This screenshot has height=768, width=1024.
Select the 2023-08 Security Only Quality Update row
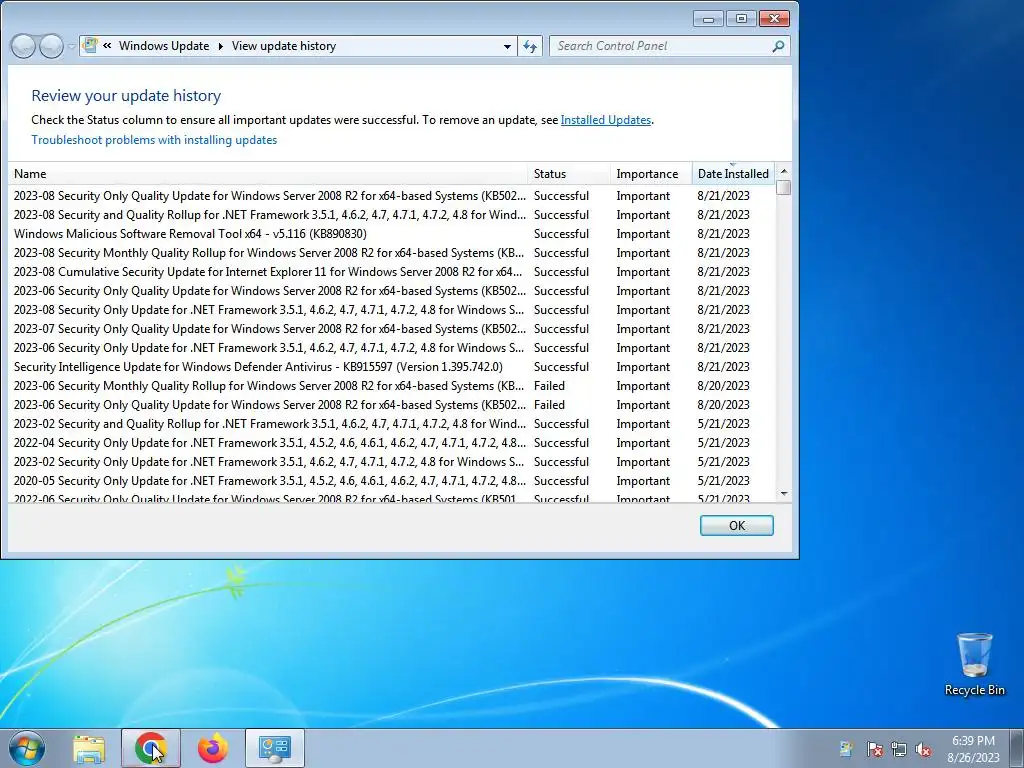[x=392, y=196]
